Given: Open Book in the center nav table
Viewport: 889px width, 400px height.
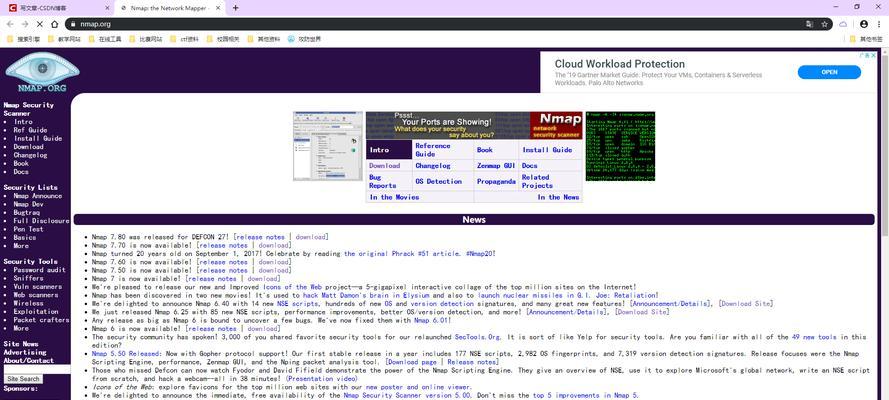Looking at the screenshot, I should [485, 150].
